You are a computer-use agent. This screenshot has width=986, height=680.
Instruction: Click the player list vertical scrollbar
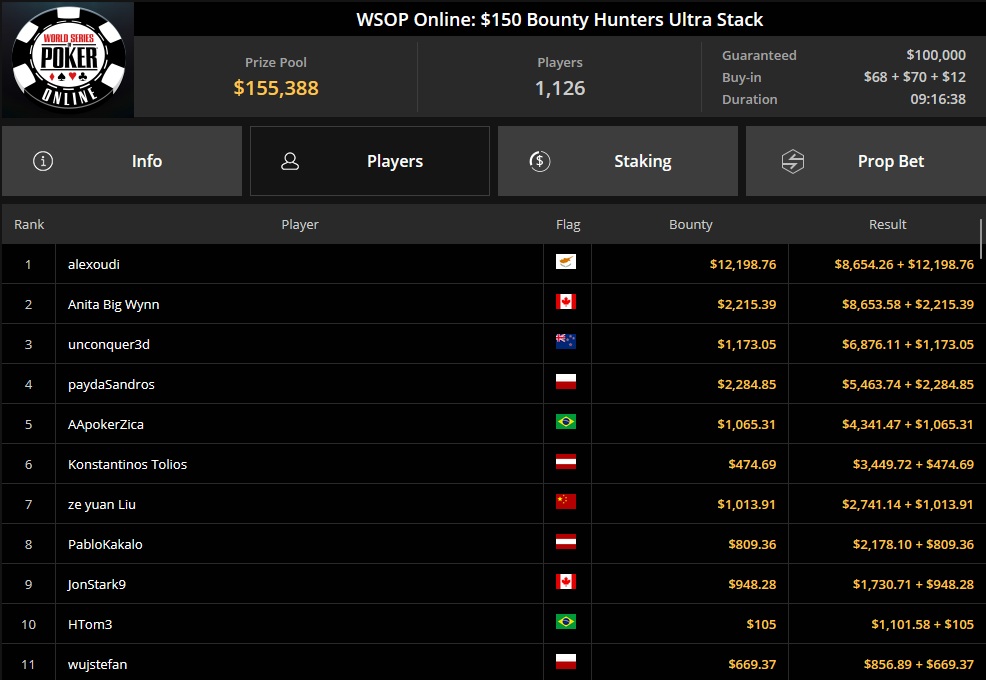click(x=982, y=240)
